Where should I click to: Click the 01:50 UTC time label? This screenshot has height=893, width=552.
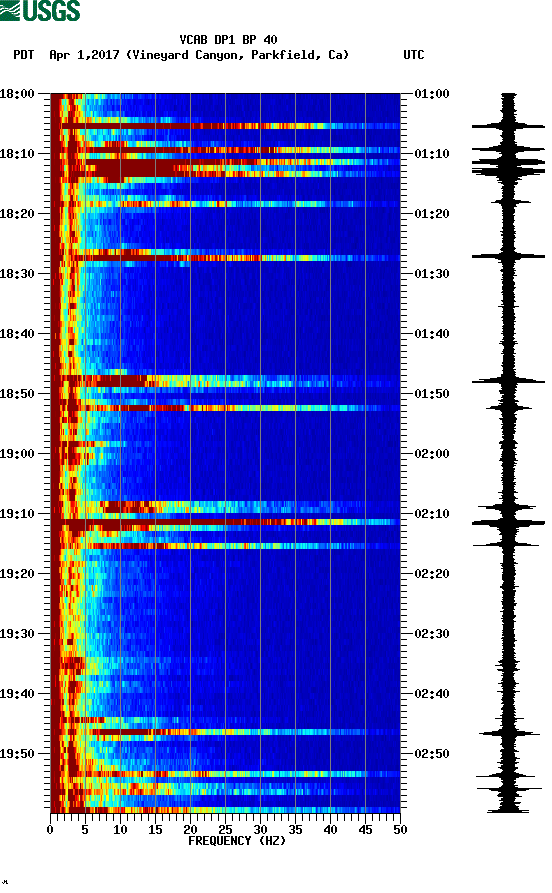point(432,394)
